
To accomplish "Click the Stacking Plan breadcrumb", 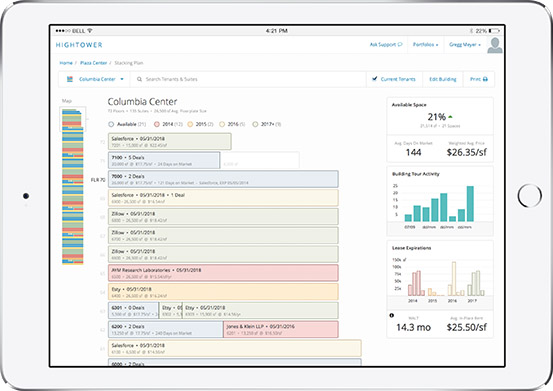I will 129,63.
